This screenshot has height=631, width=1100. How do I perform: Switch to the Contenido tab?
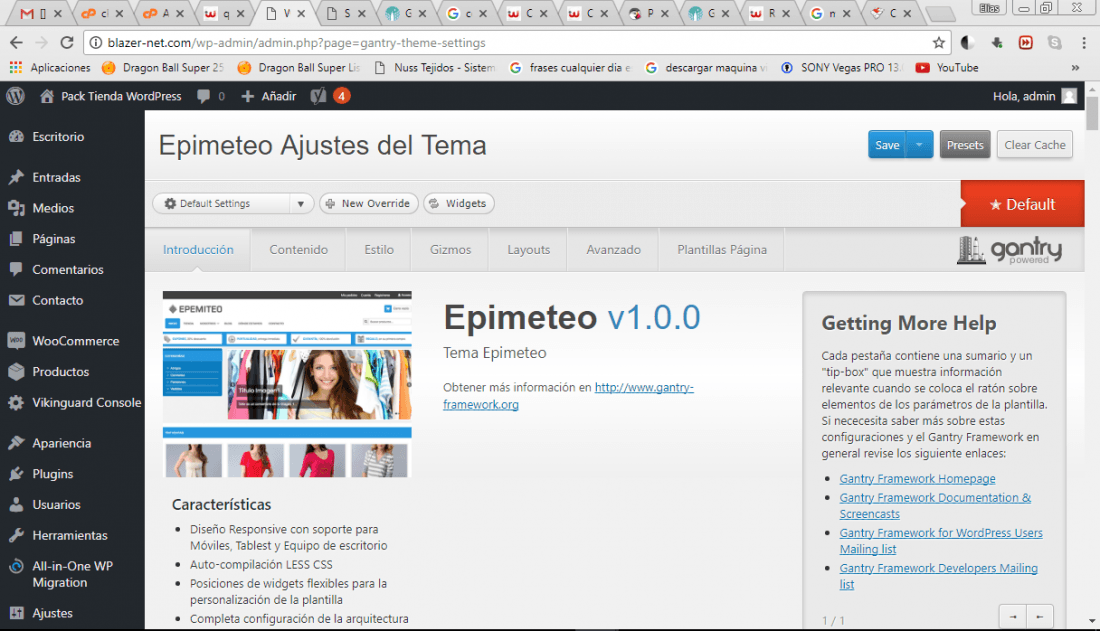298,249
